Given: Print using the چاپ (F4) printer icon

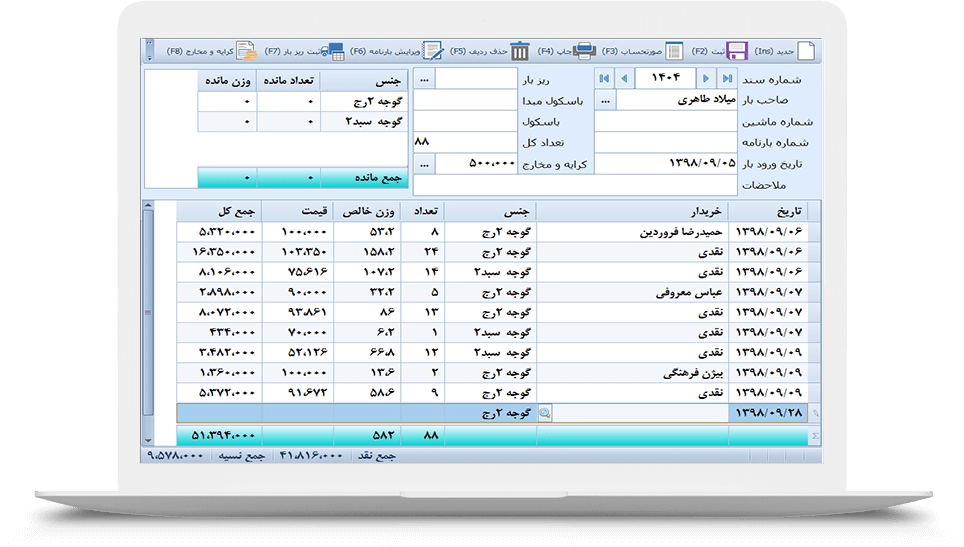Looking at the screenshot, I should (x=585, y=51).
